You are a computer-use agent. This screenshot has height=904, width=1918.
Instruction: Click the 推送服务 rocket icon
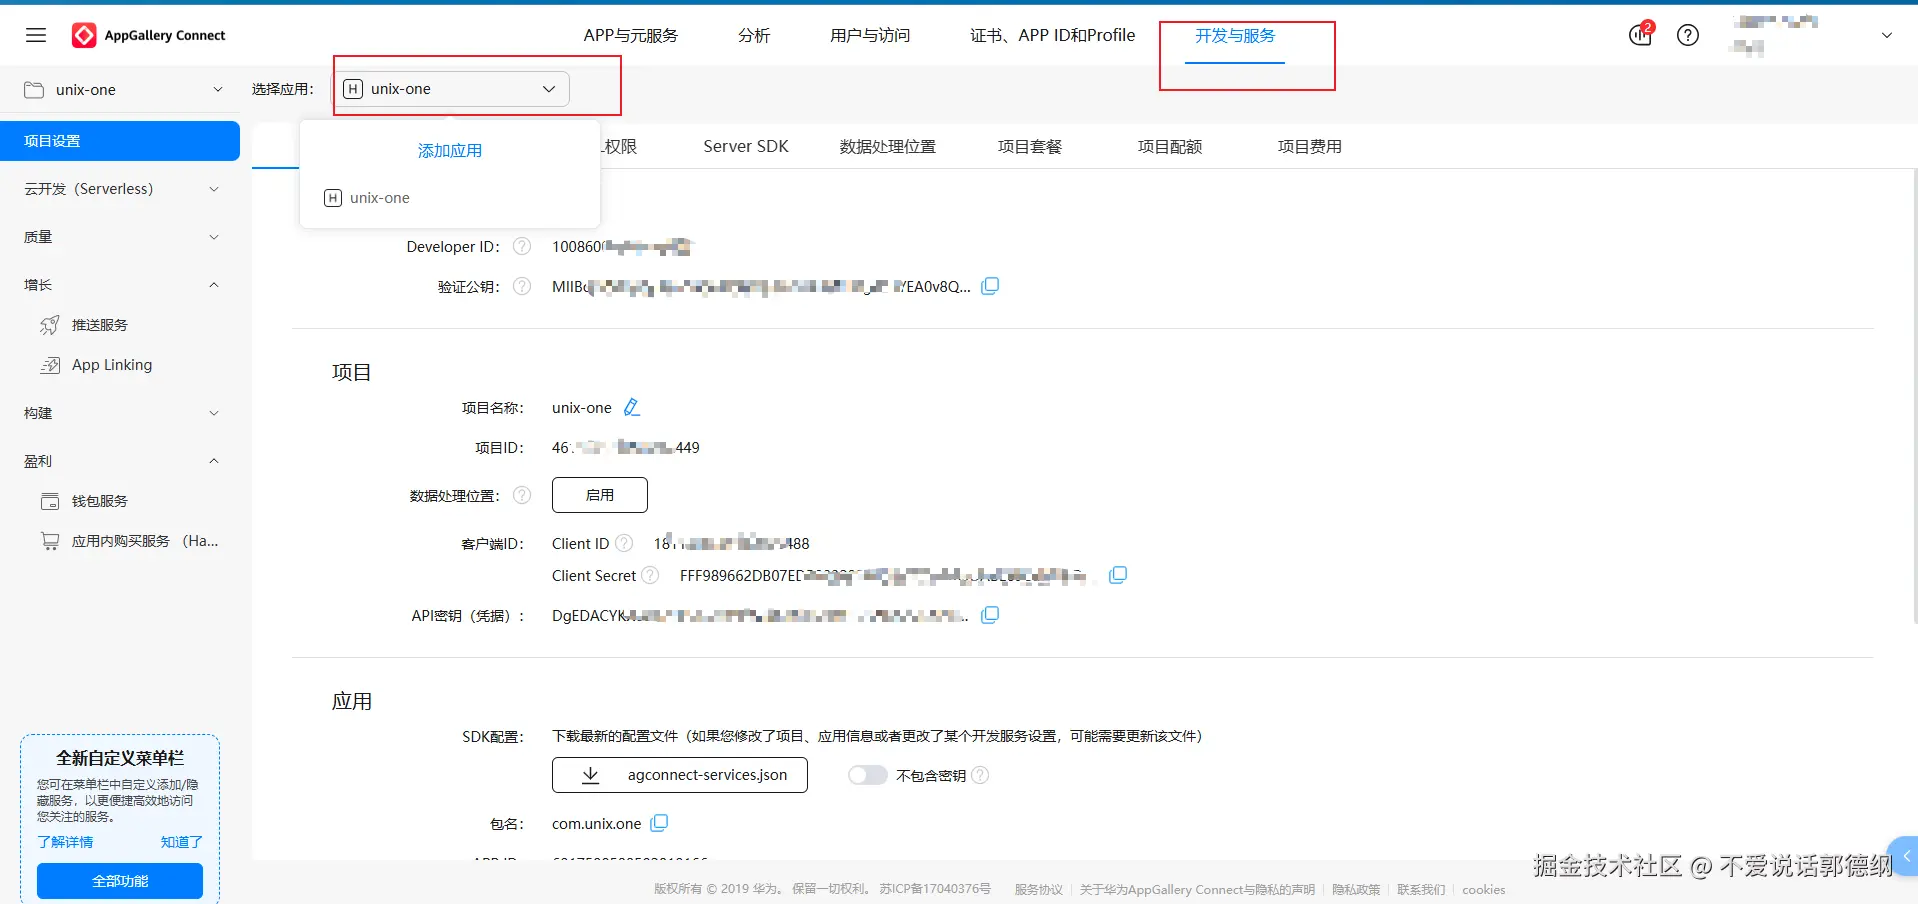(x=50, y=325)
